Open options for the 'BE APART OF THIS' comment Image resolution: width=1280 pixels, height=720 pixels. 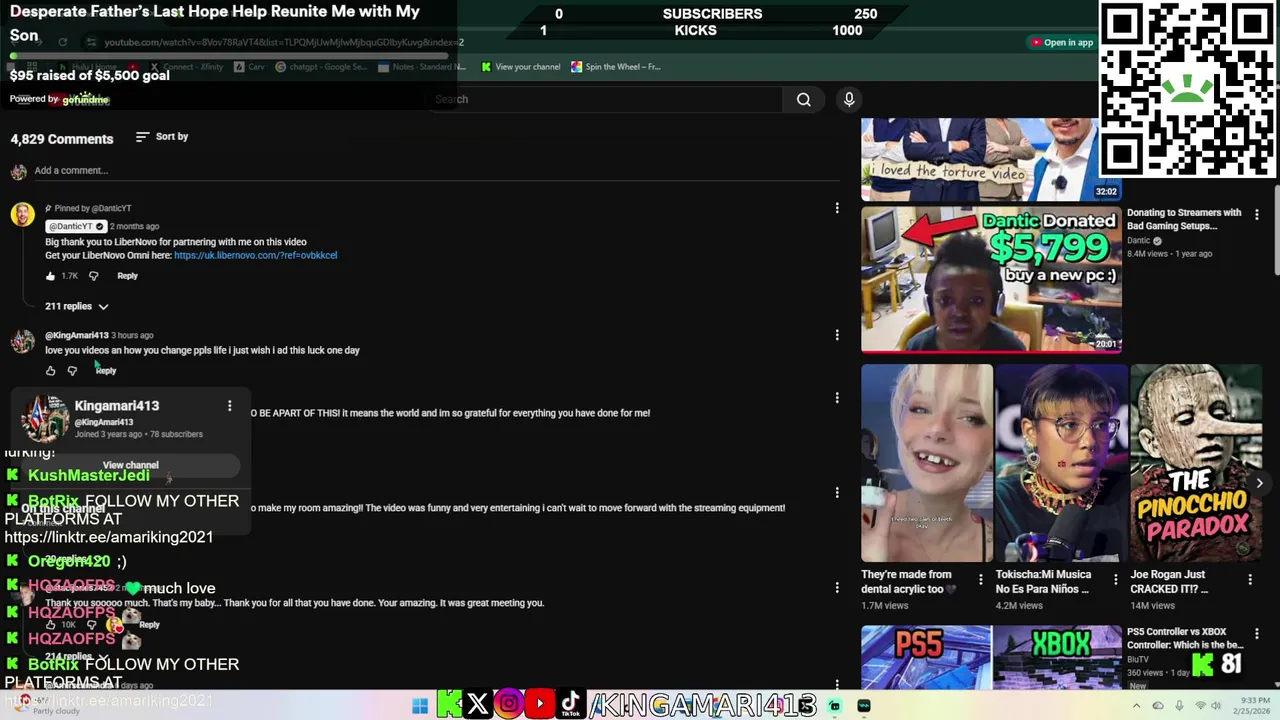tap(837, 398)
